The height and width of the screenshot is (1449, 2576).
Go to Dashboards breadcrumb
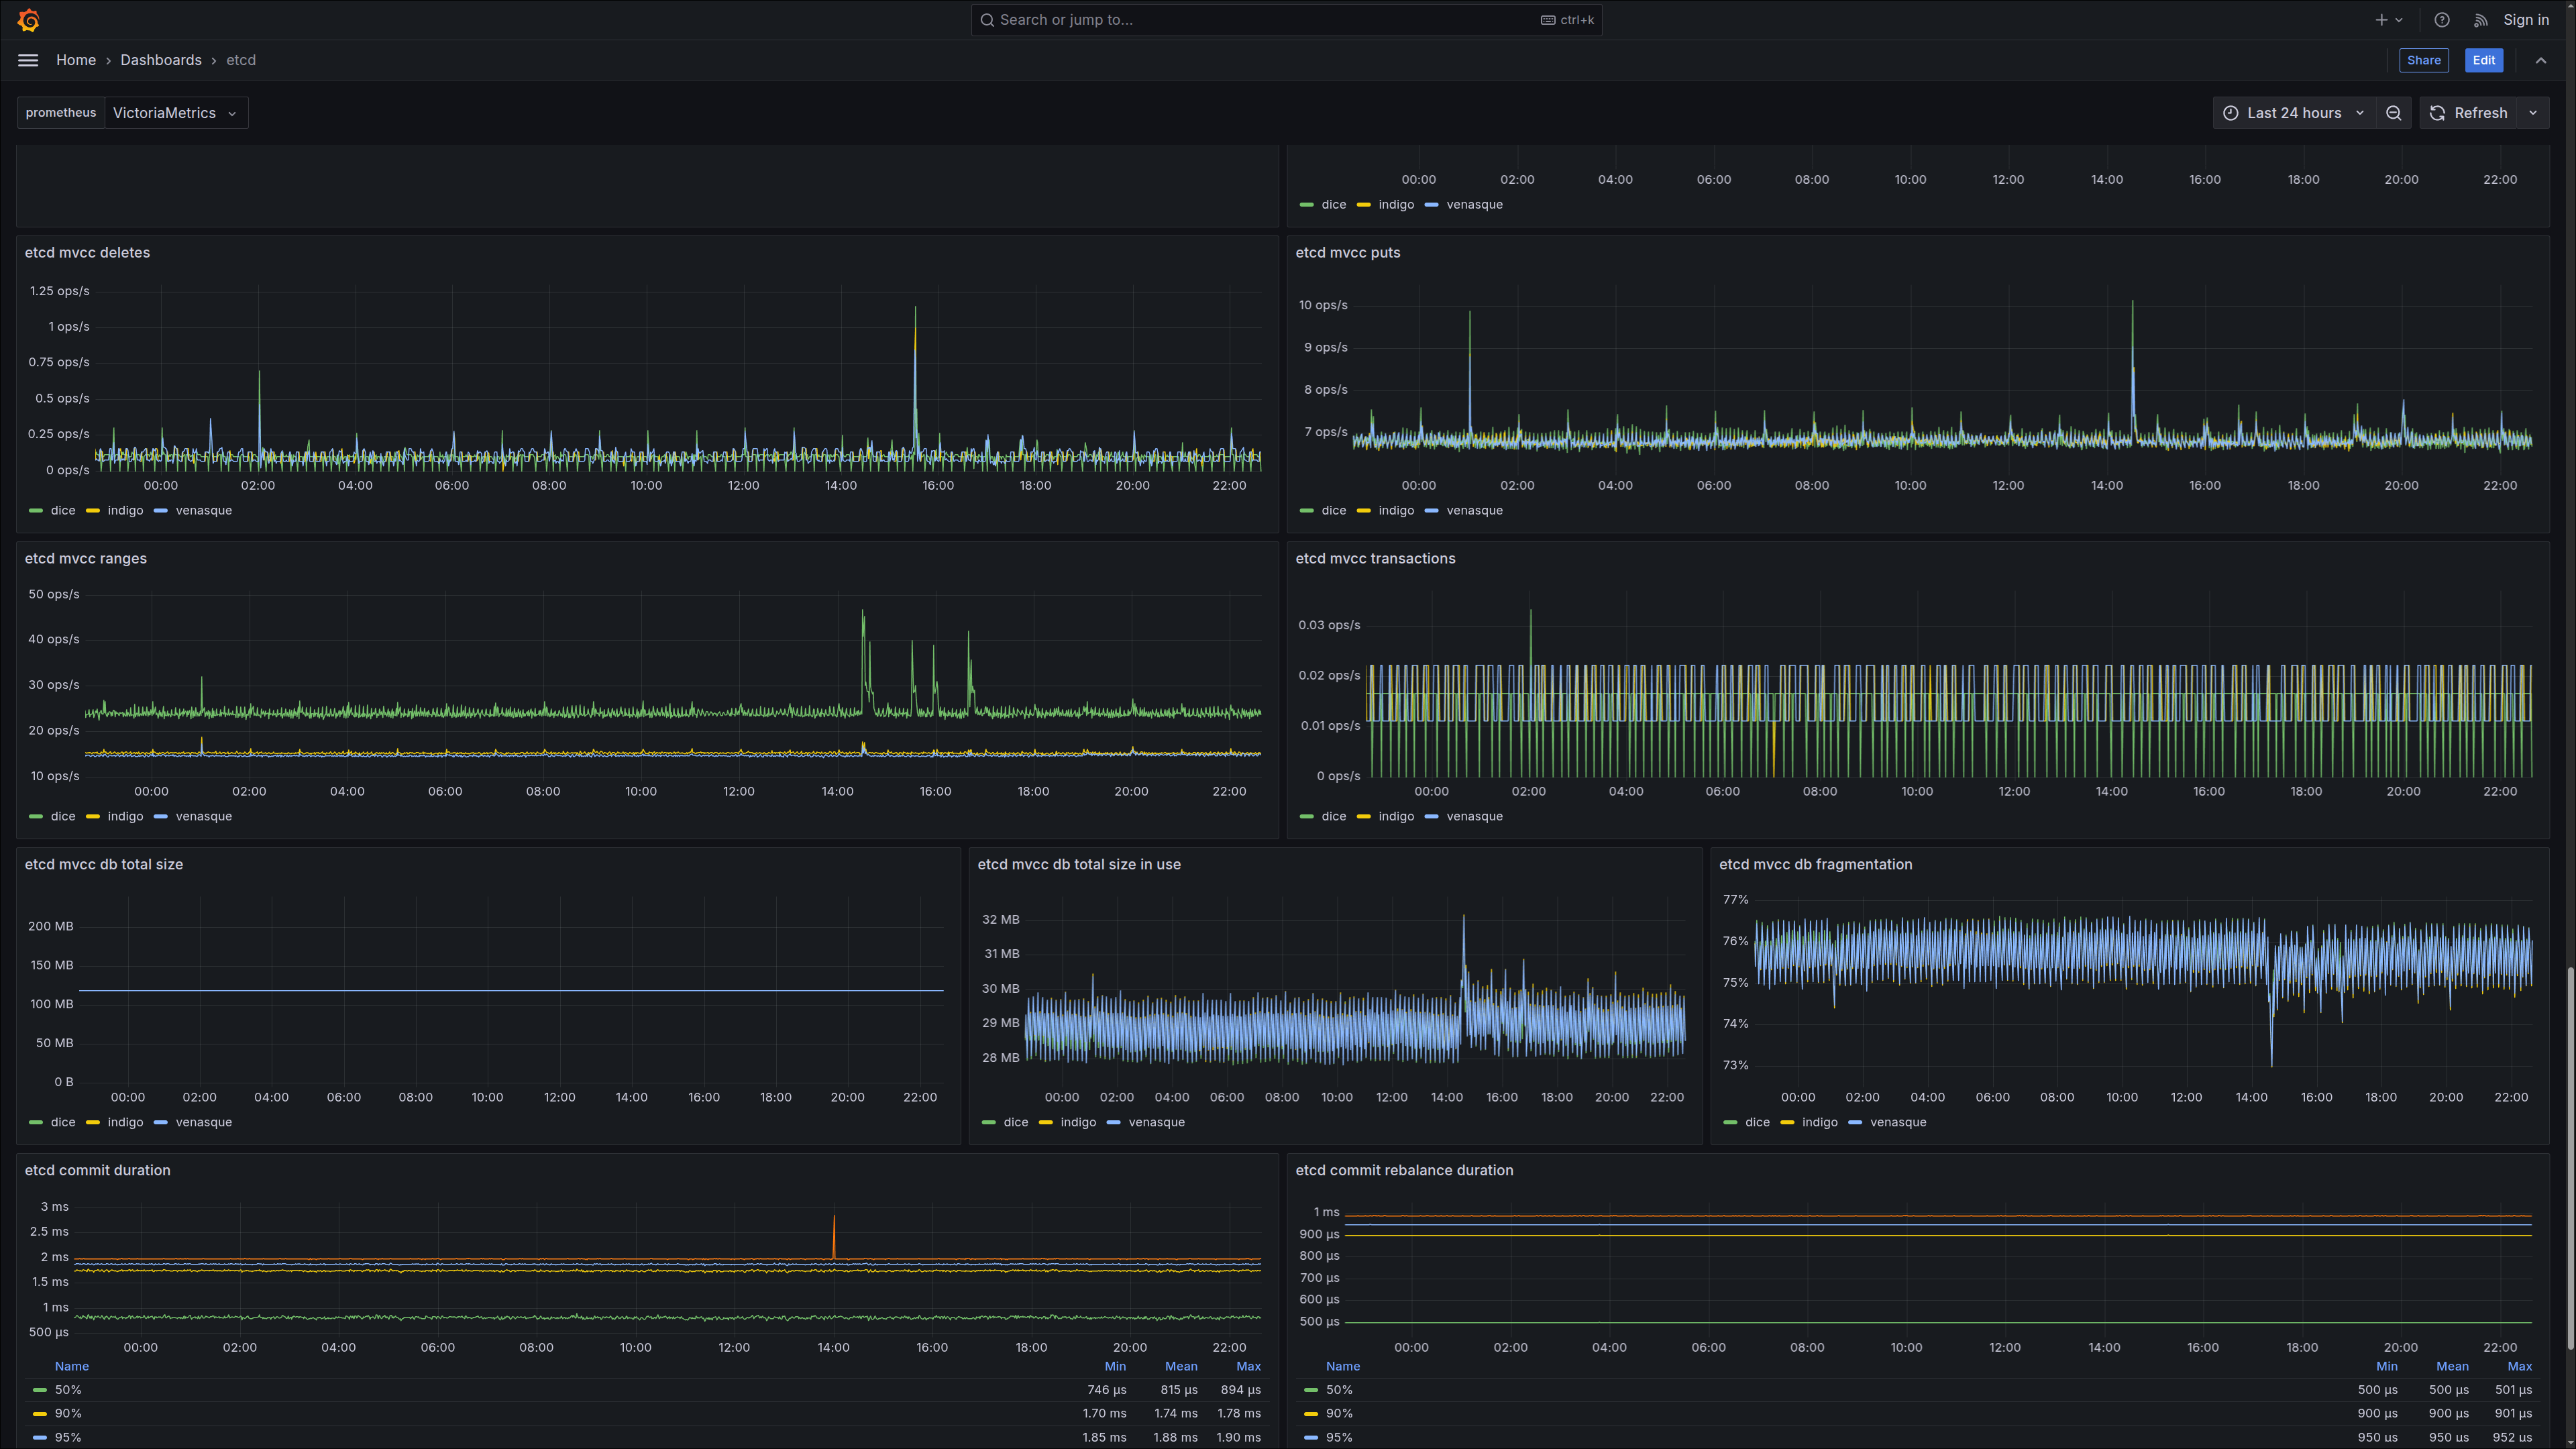pyautogui.click(x=161, y=60)
